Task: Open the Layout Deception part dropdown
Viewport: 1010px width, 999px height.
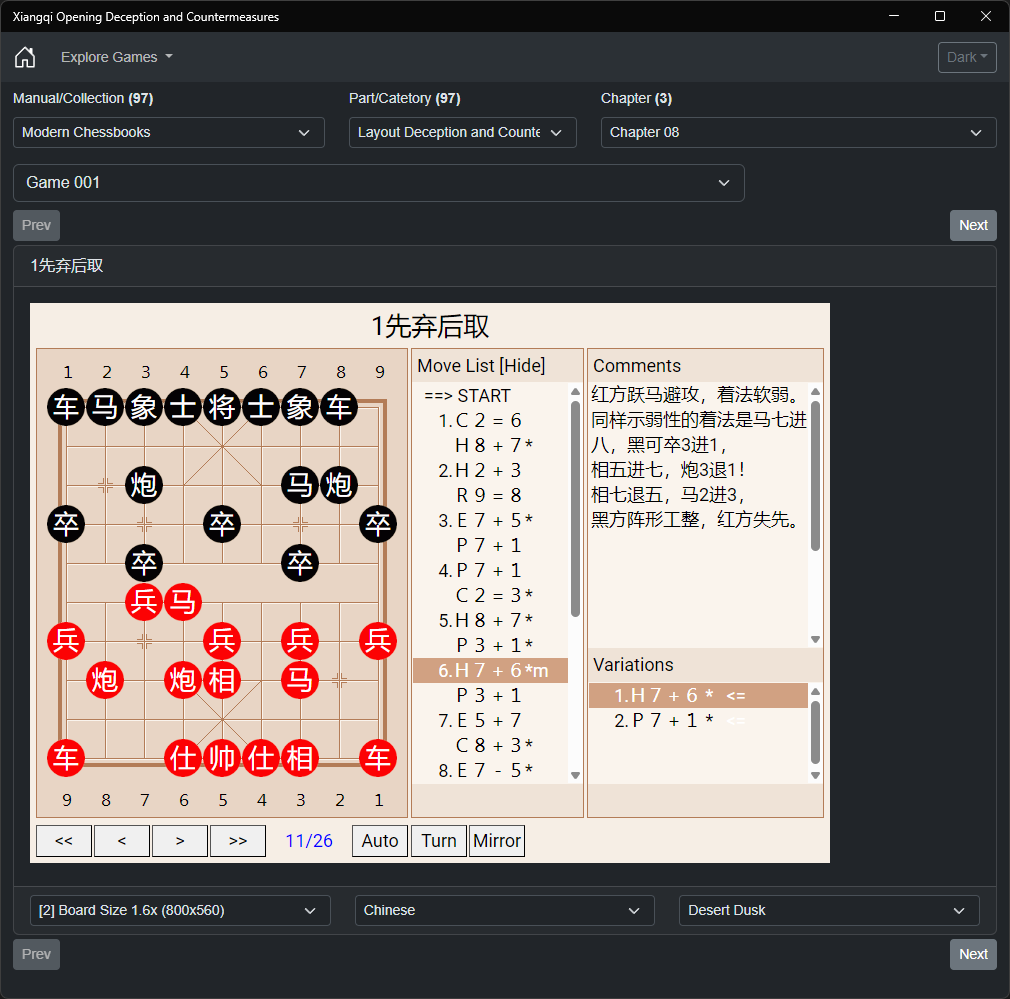Action: point(462,133)
